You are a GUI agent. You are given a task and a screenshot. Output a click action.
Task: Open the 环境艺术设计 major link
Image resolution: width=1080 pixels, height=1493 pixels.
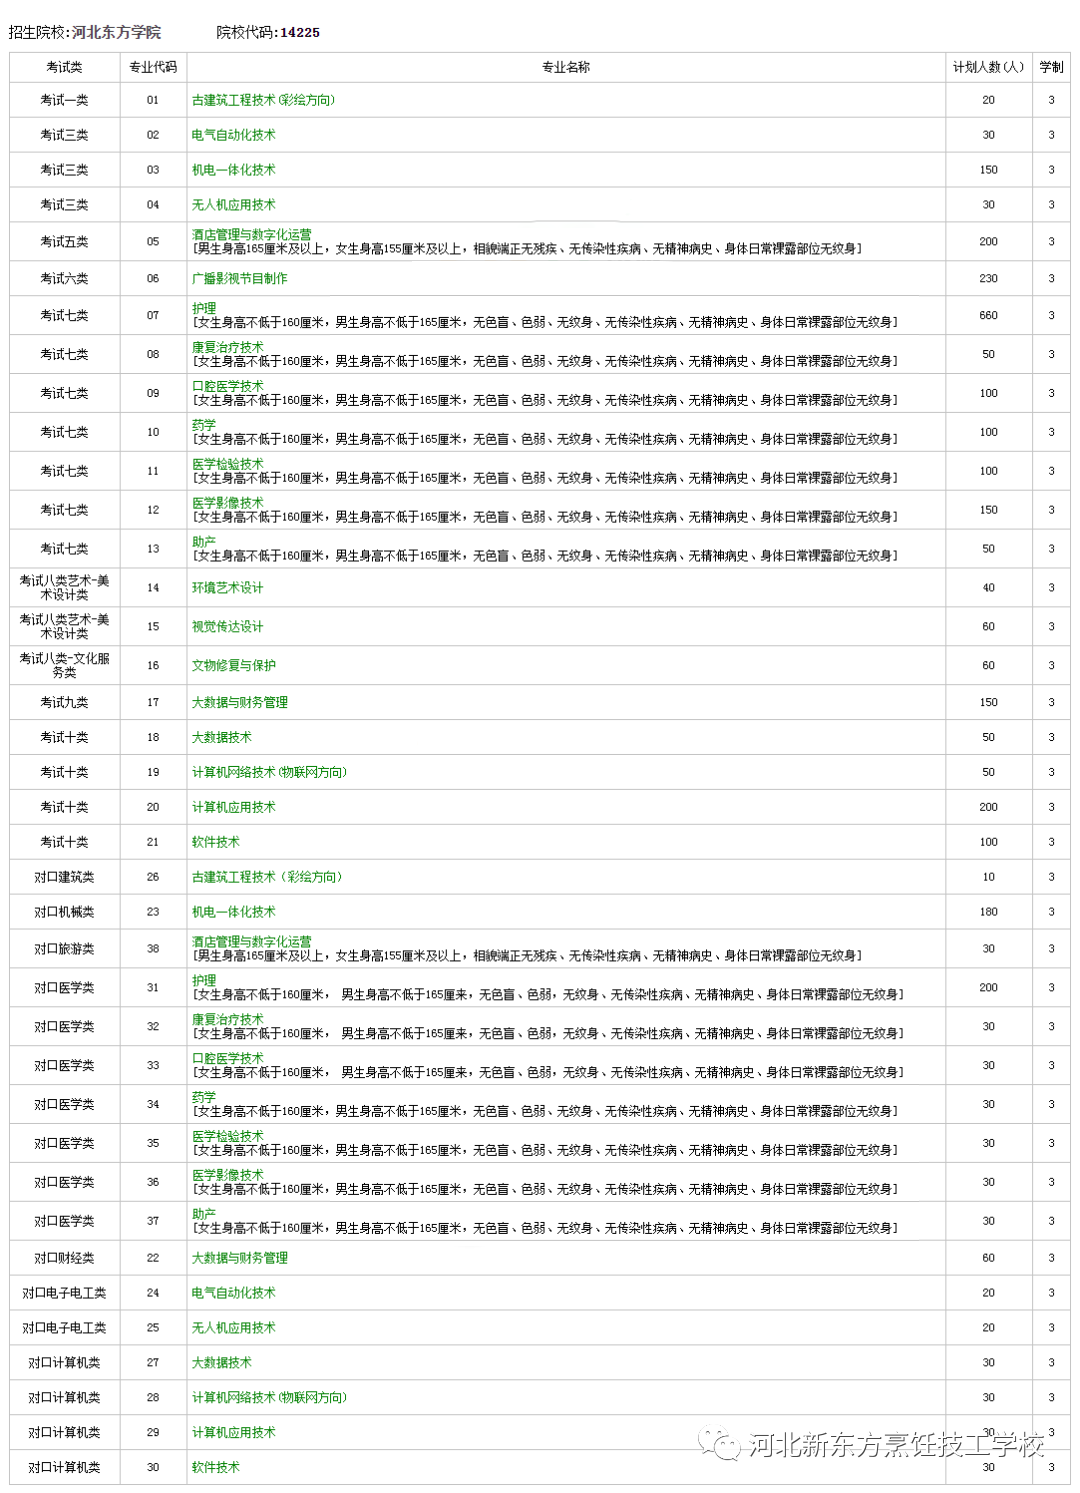(x=227, y=588)
